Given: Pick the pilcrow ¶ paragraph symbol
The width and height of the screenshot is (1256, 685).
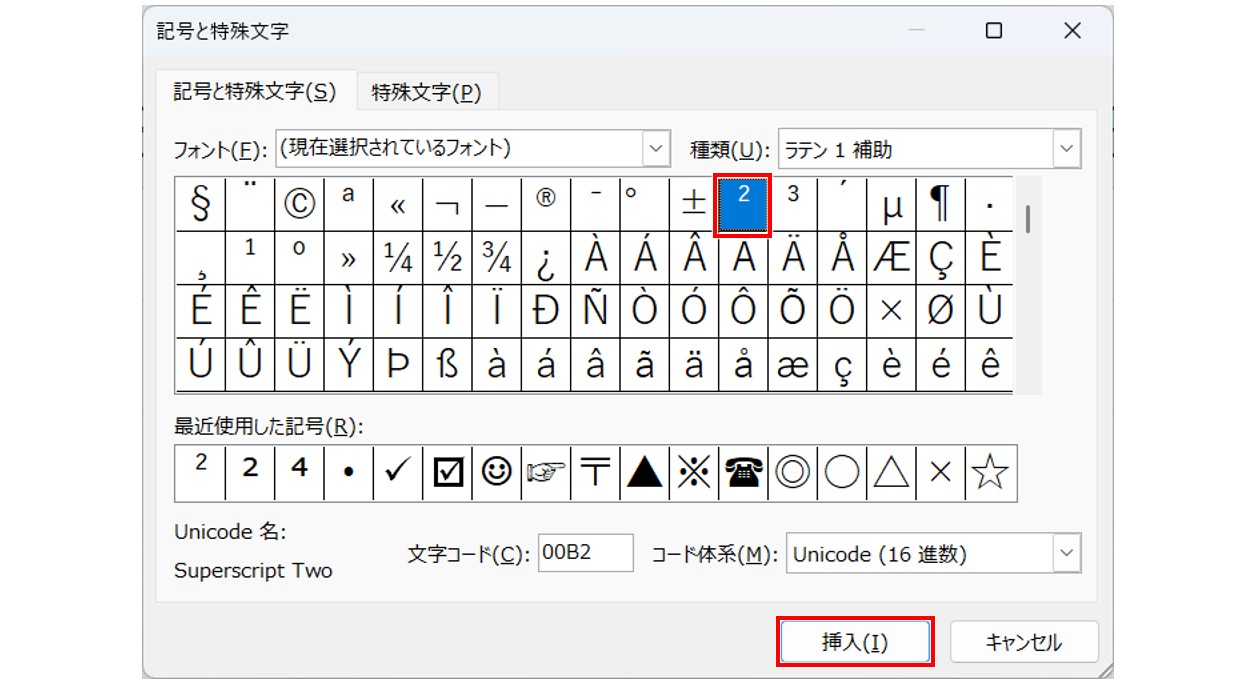Looking at the screenshot, I should [940, 204].
